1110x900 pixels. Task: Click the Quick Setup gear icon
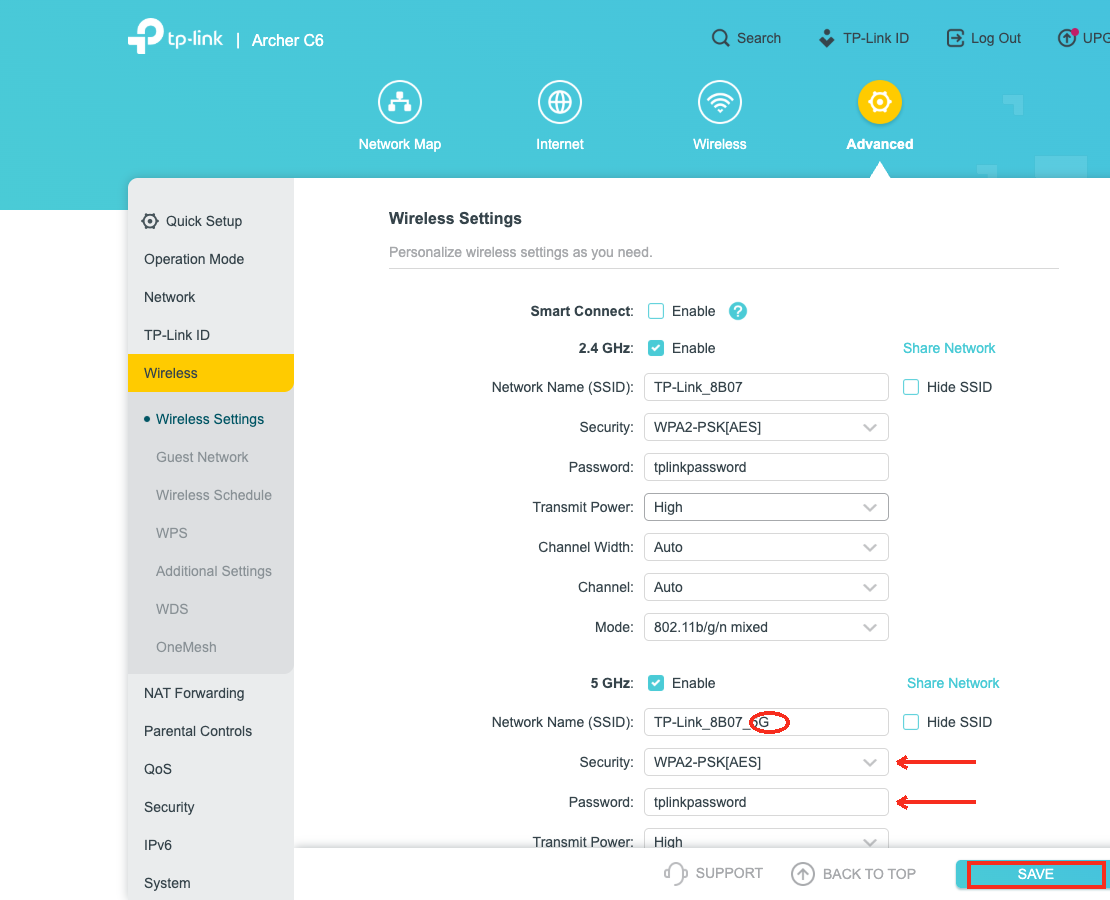point(149,221)
